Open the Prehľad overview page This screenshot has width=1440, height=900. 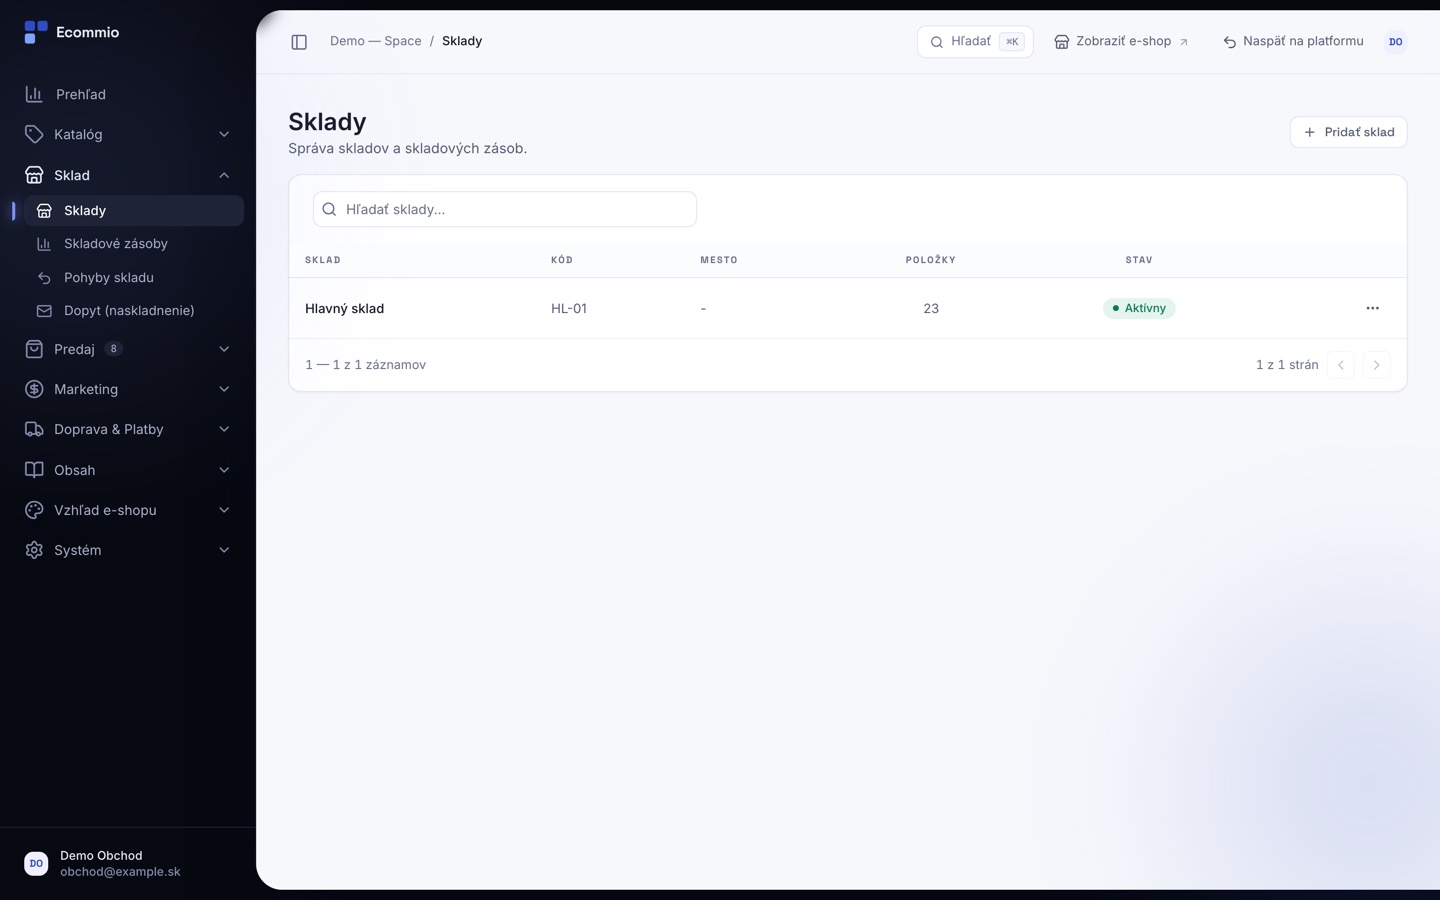click(x=128, y=94)
